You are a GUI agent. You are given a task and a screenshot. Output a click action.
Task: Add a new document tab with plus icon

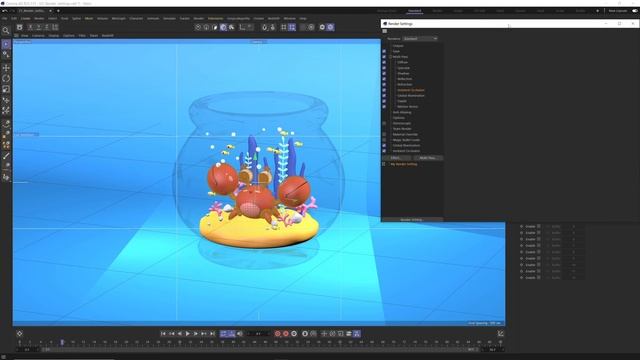tap(58, 11)
